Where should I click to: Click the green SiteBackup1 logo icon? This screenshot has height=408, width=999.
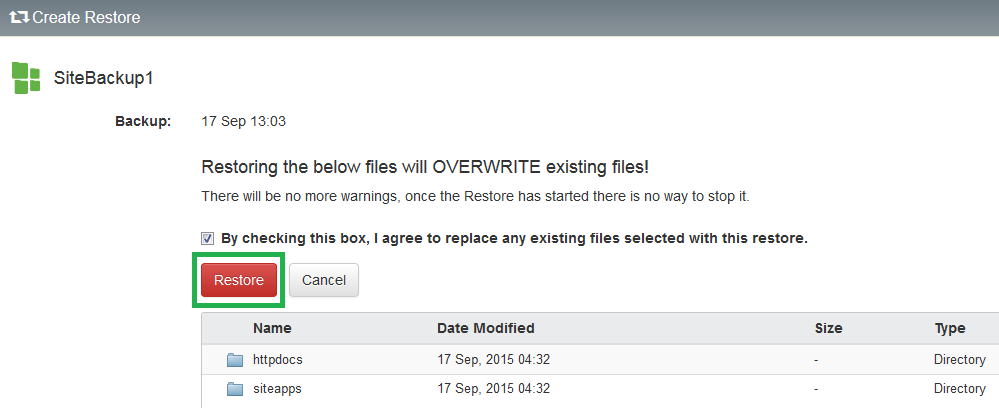pyautogui.click(x=26, y=78)
